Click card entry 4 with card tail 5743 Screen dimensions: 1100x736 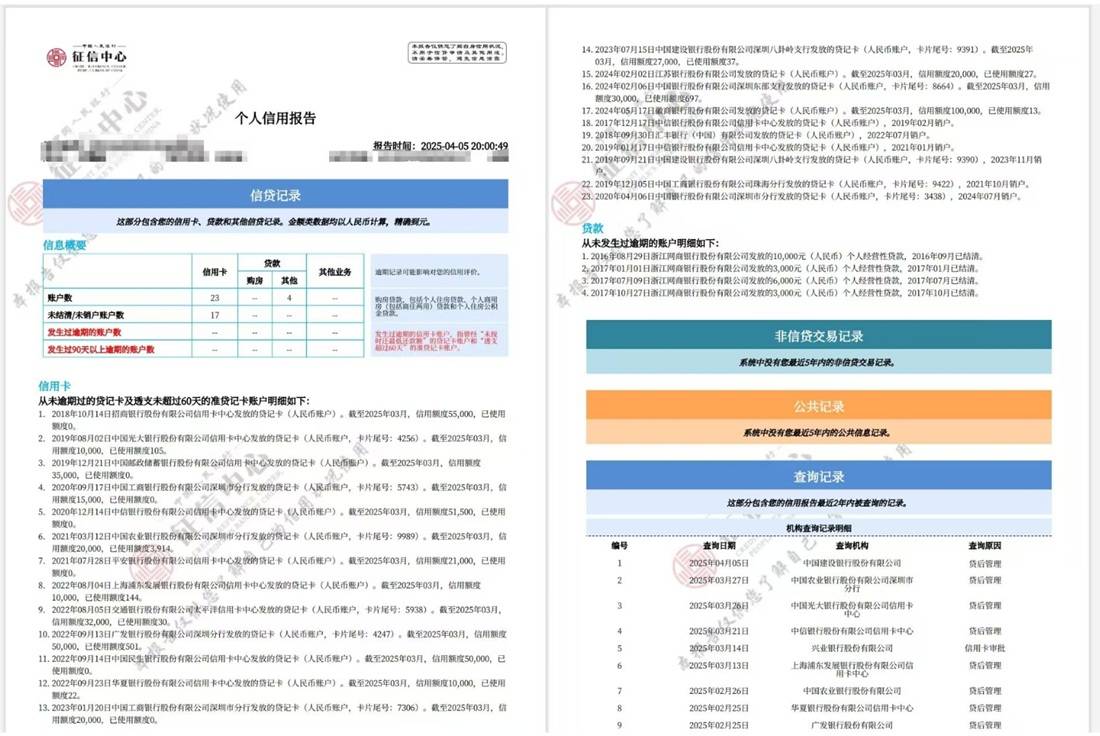(272, 493)
